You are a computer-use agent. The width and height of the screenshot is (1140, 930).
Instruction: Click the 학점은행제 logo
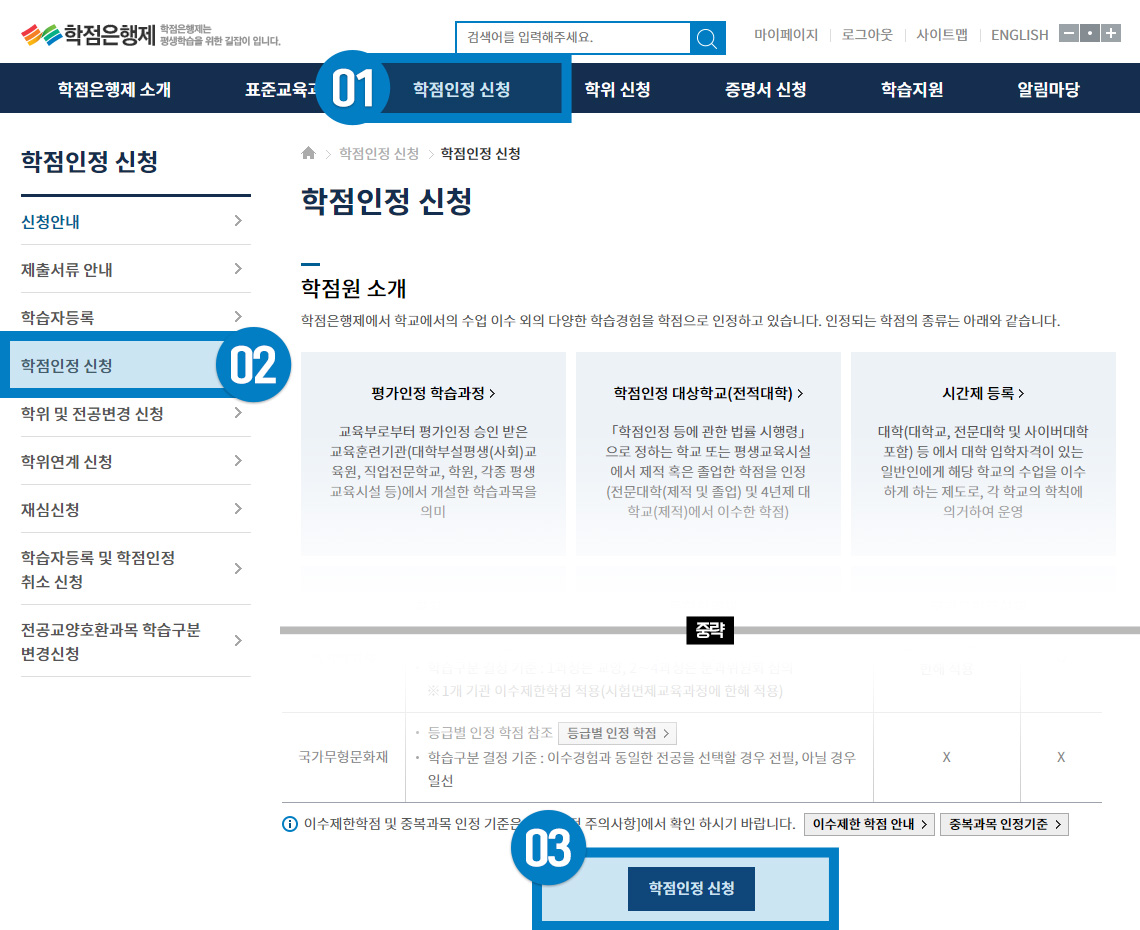[90, 36]
